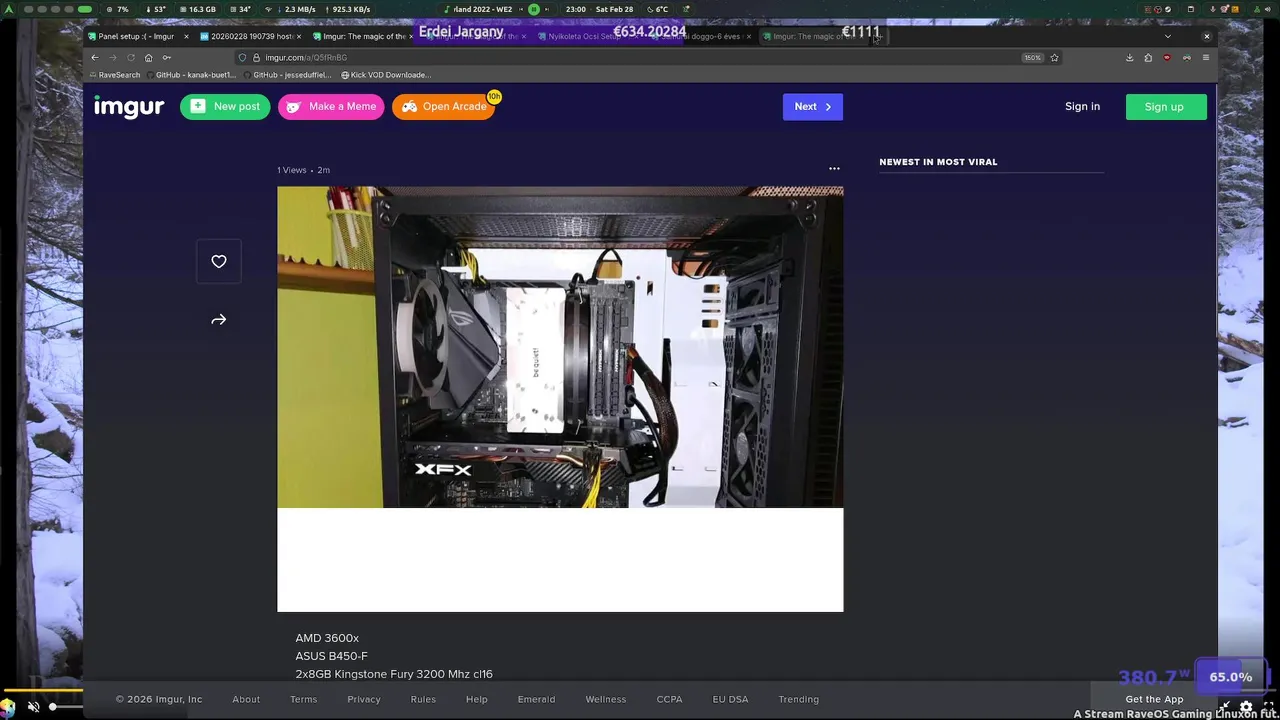Open the Make a Meme page
The width and height of the screenshot is (1280, 720).
point(331,107)
